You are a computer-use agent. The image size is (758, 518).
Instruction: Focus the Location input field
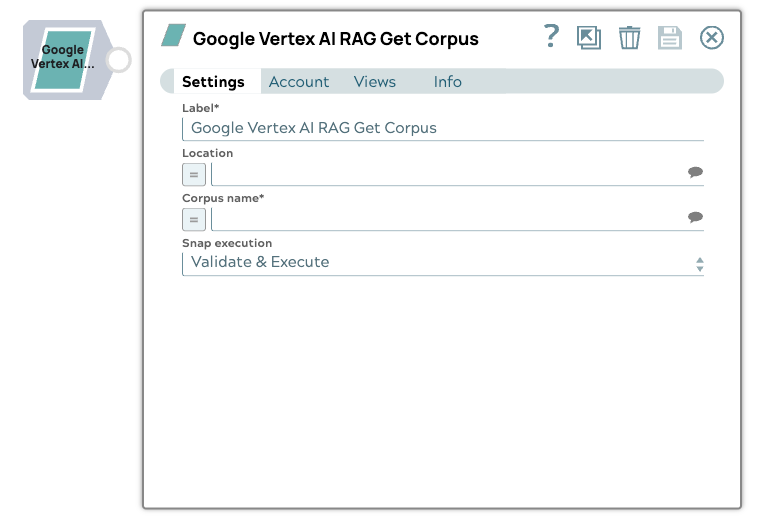pos(445,174)
